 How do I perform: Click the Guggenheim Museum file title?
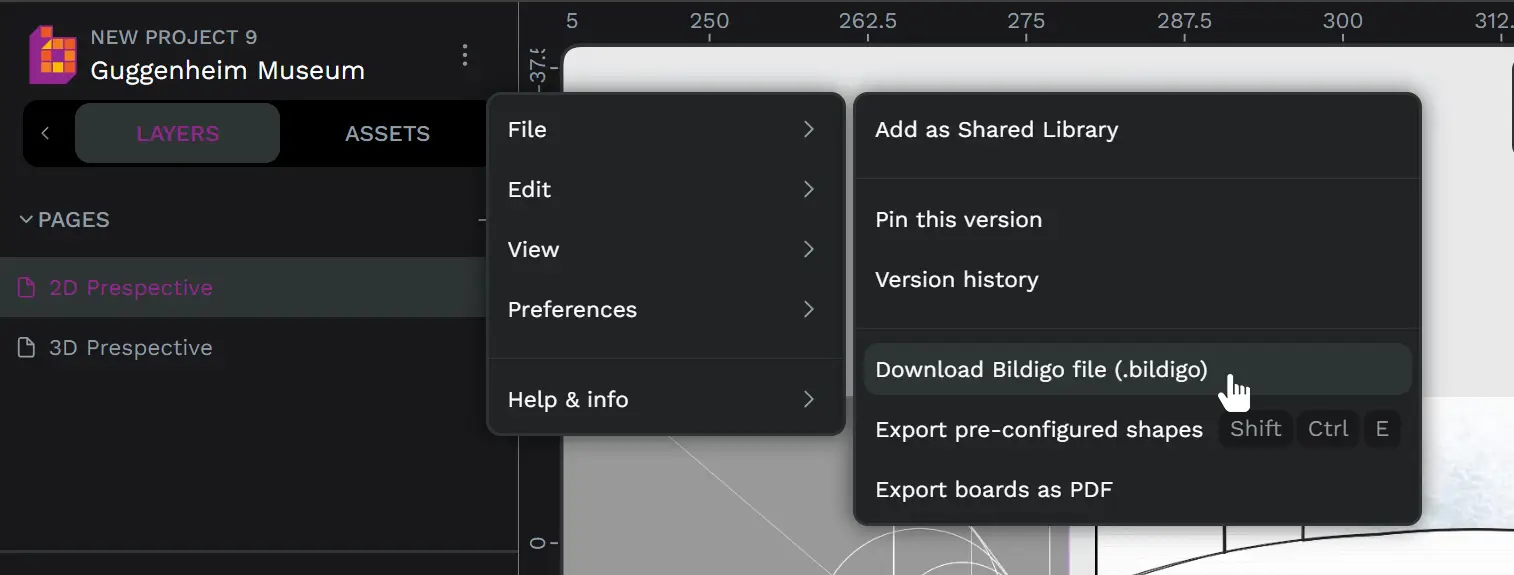tap(227, 71)
